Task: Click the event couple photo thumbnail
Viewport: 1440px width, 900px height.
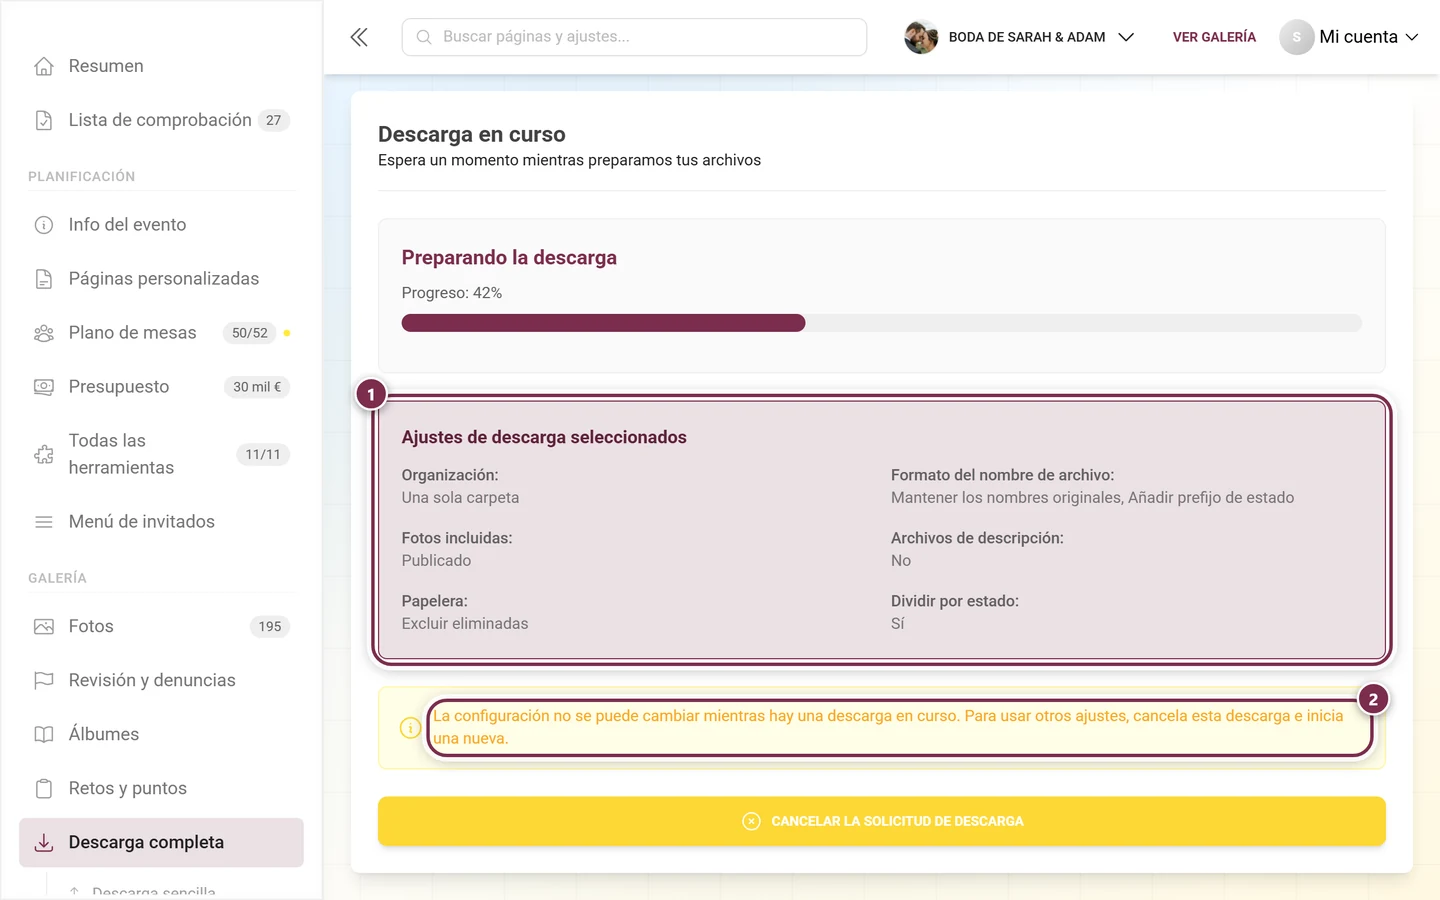Action: tap(921, 37)
